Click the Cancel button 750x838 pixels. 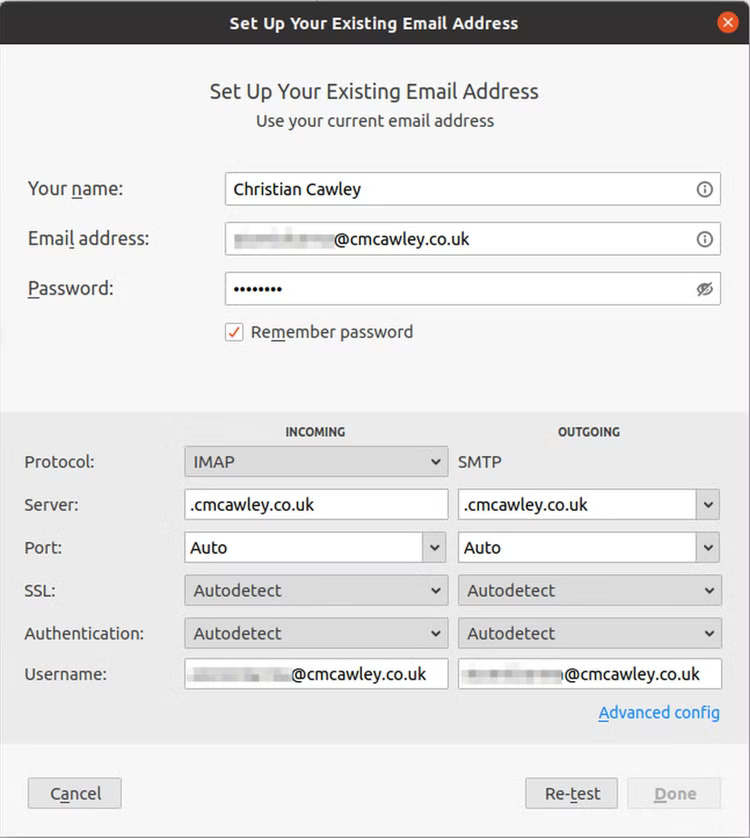point(74,793)
